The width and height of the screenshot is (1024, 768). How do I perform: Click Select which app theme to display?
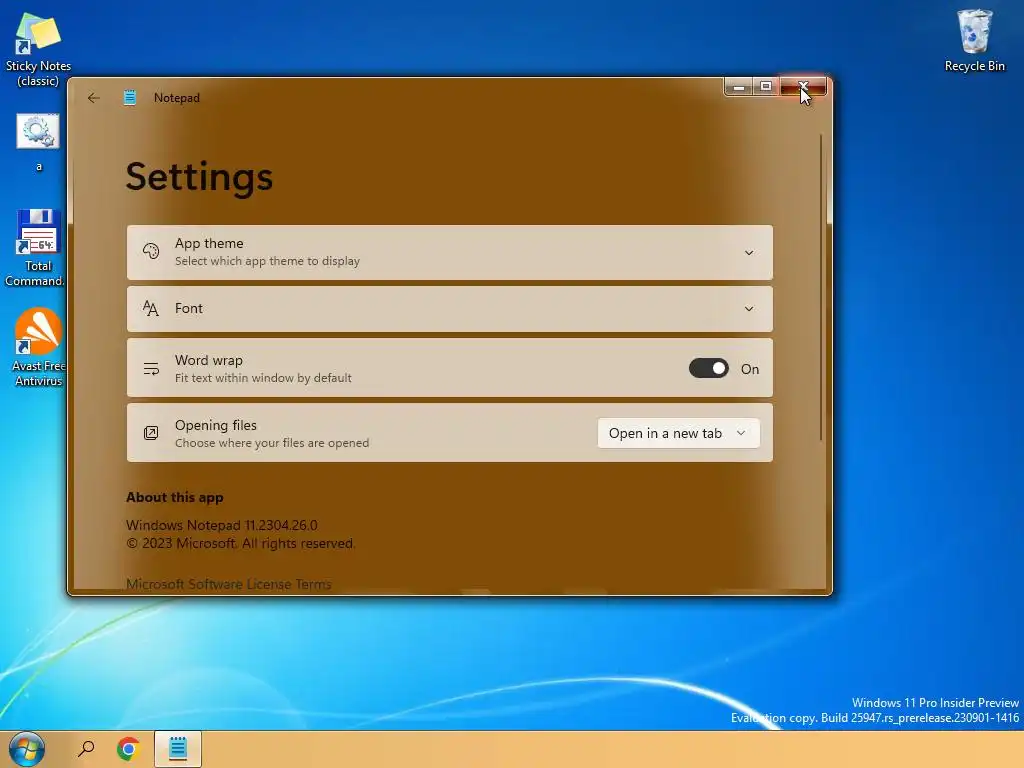click(267, 261)
